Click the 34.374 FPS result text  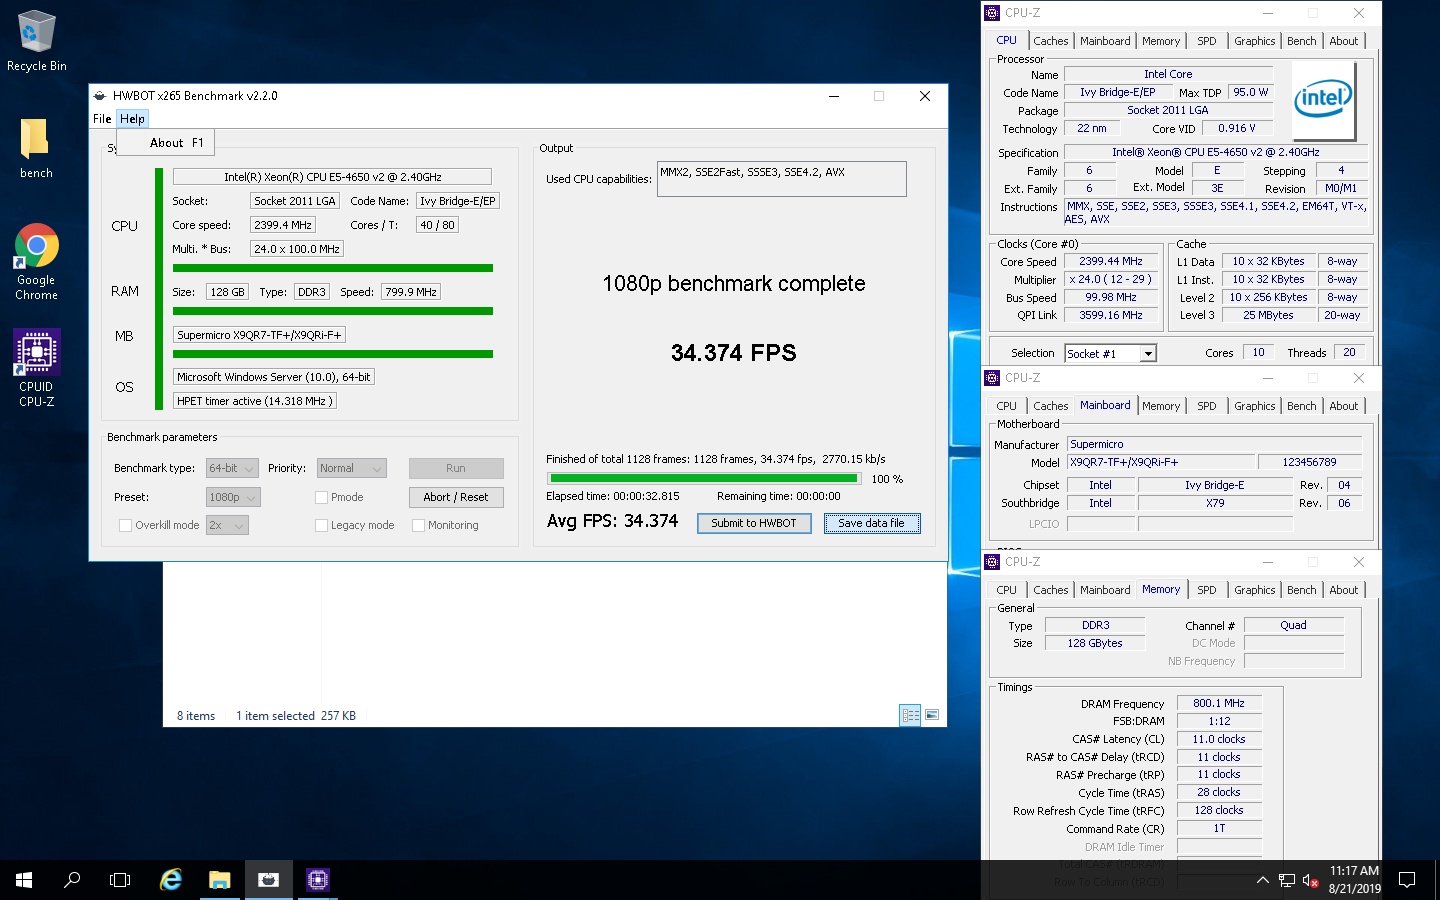click(734, 353)
